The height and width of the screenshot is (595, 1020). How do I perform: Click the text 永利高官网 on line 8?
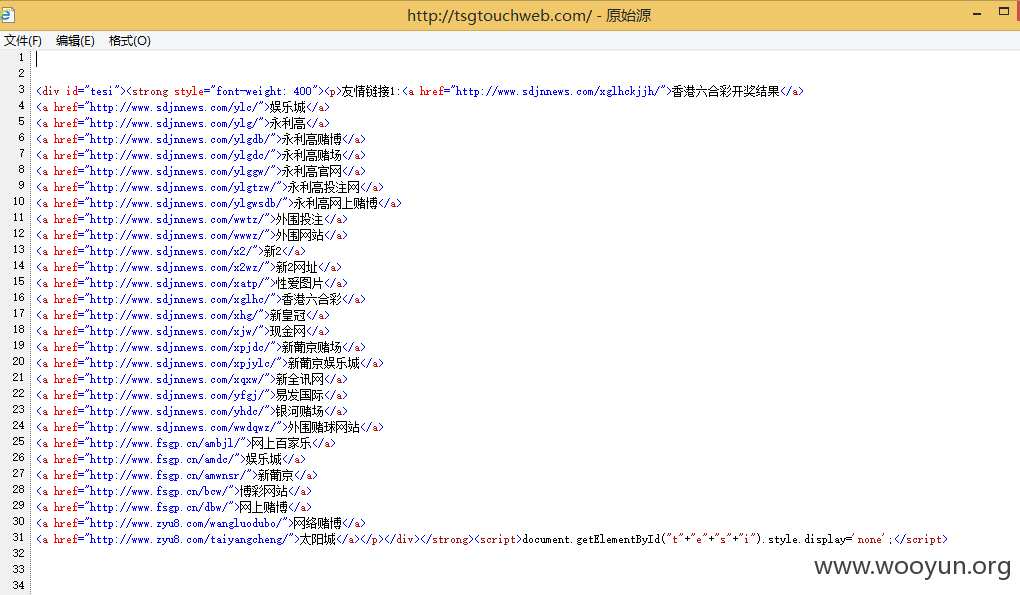click(312, 171)
